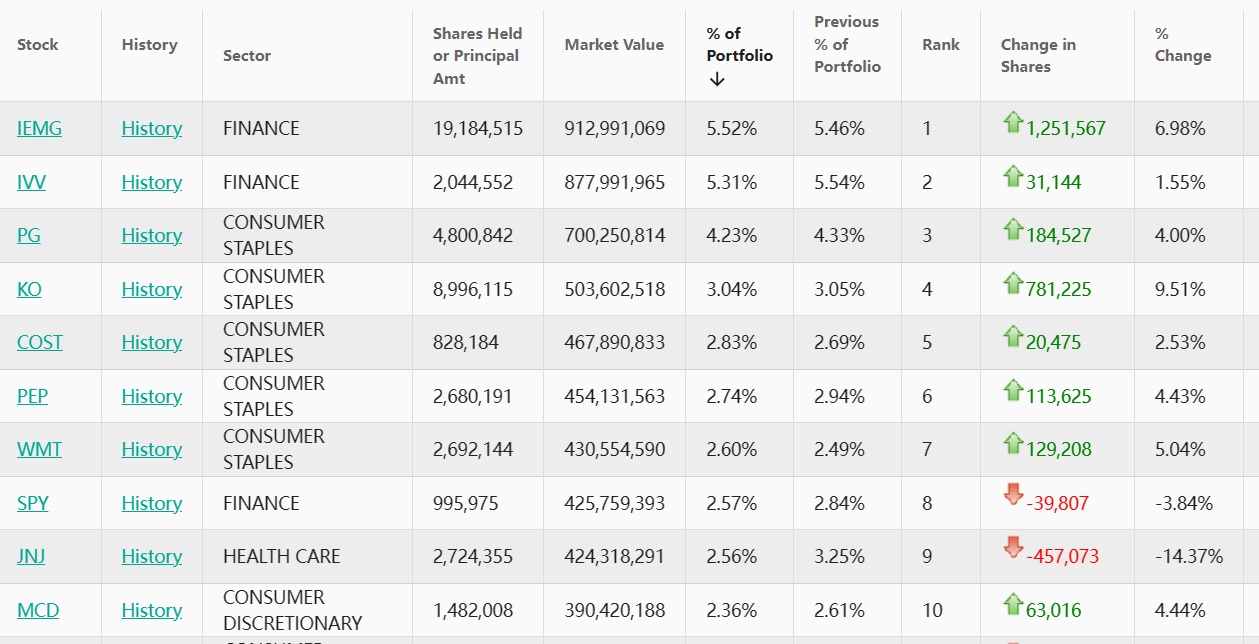The height and width of the screenshot is (644, 1259).
Task: Click the red down arrow beside -457,073
Action: pos(1013,548)
